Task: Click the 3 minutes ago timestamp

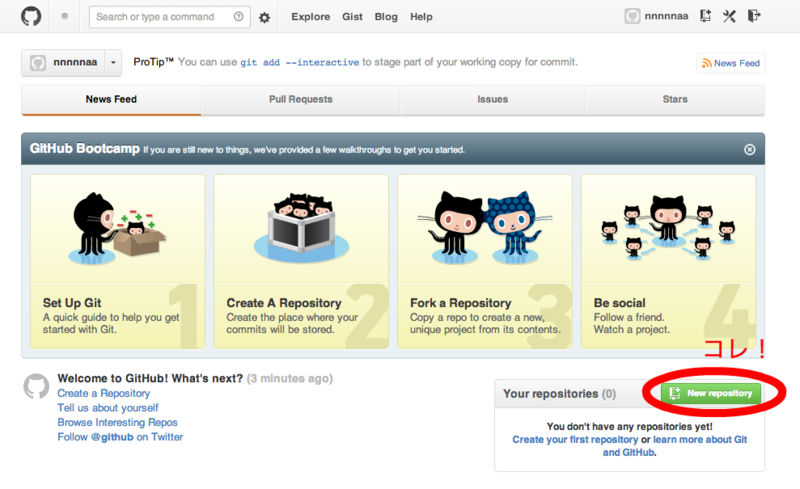Action: (289, 378)
